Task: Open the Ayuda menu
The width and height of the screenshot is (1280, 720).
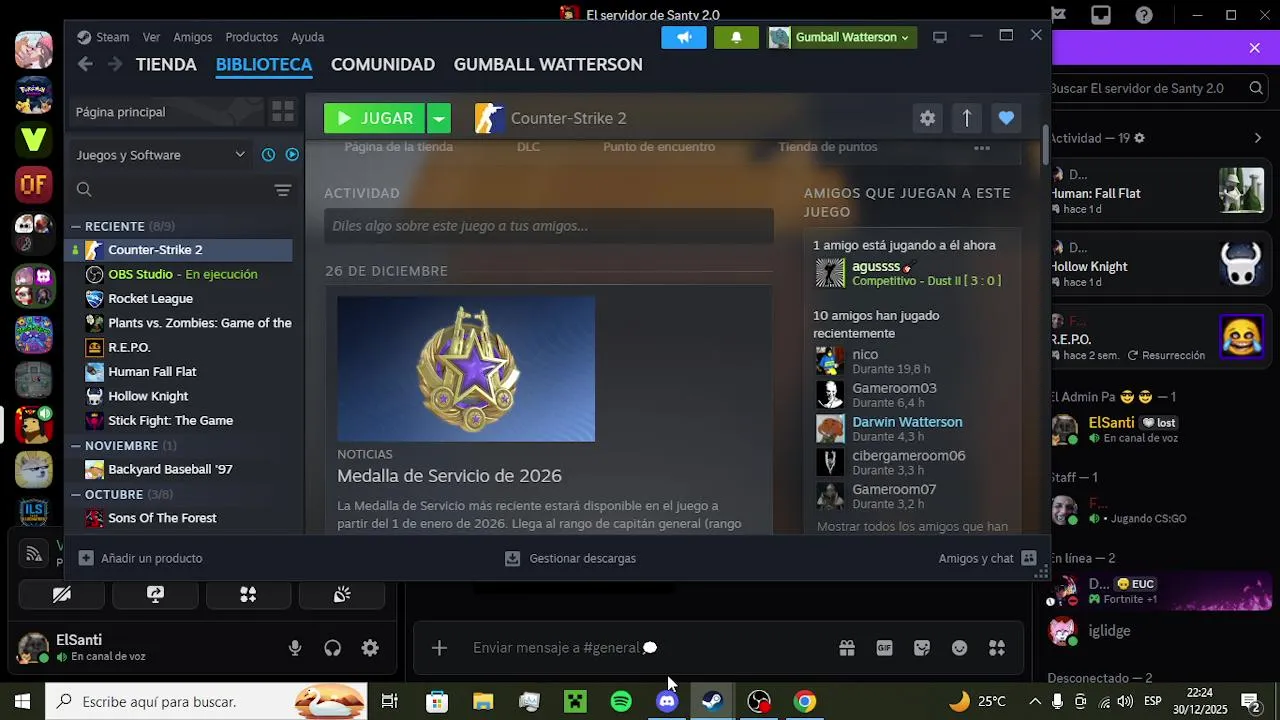Action: [x=307, y=37]
